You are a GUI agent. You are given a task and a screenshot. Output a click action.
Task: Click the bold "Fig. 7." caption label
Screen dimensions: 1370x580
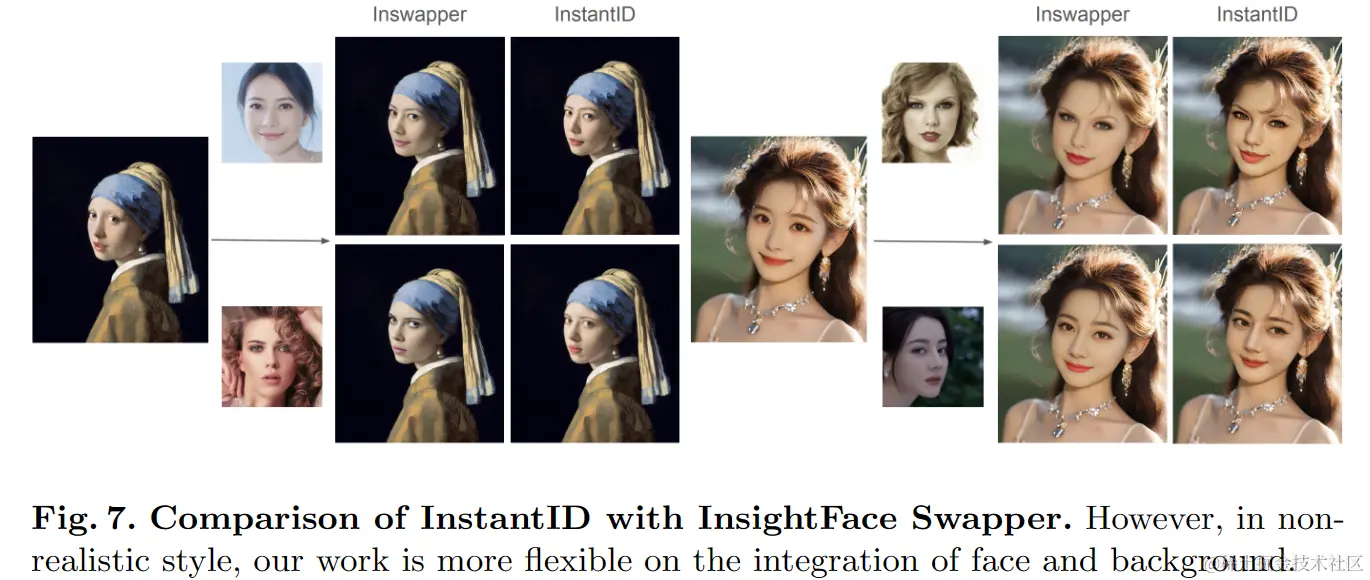(x=84, y=518)
